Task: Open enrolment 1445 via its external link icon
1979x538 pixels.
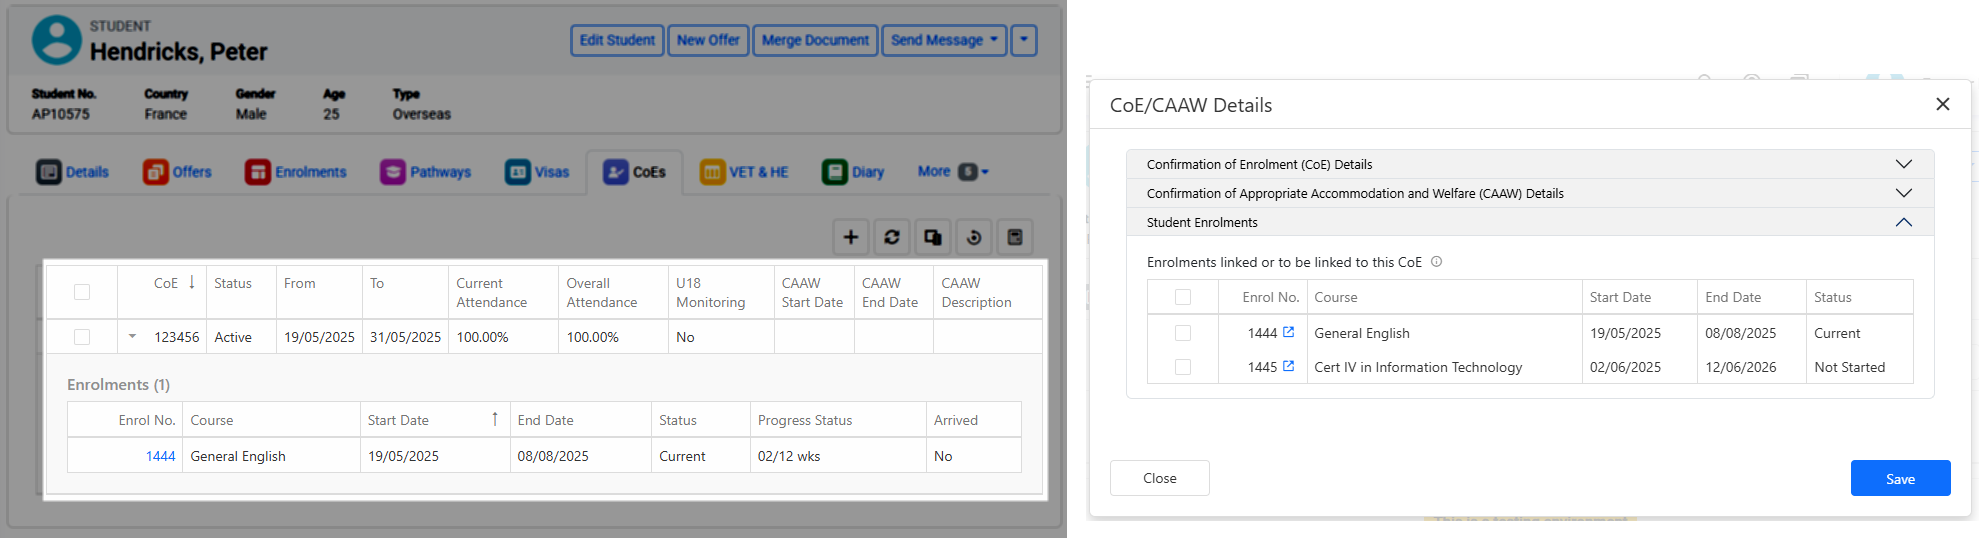Action: tap(1288, 367)
